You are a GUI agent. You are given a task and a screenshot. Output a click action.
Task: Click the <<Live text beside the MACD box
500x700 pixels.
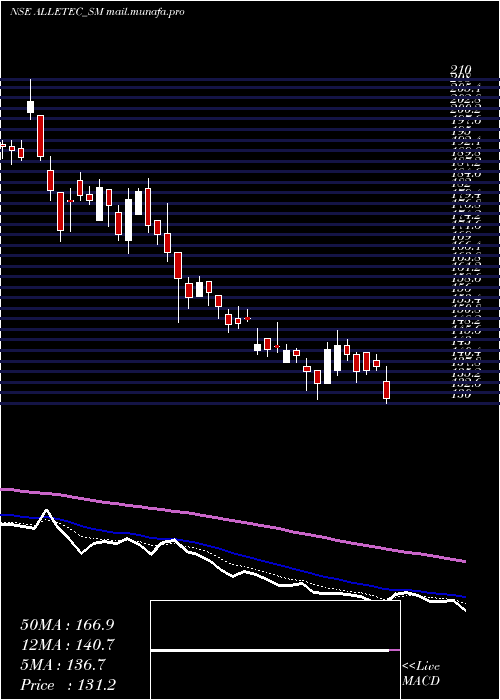[421, 667]
